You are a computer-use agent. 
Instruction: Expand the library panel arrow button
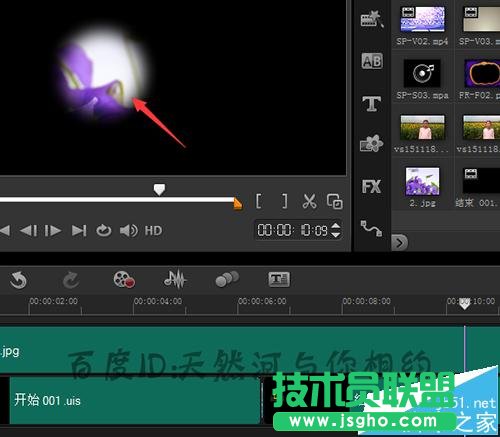pos(400,243)
